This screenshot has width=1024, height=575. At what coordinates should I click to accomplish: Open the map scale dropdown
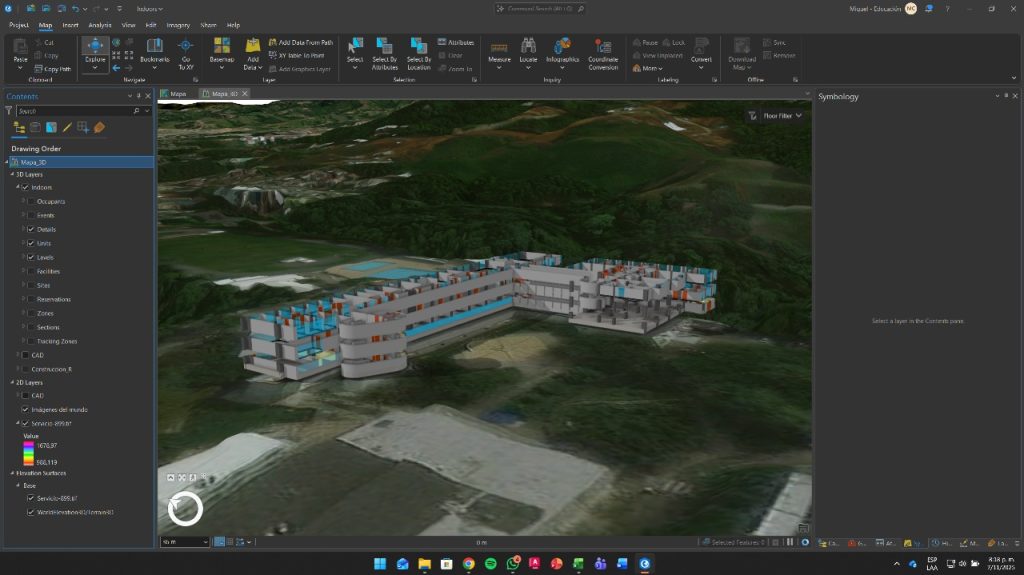pyautogui.click(x=205, y=542)
